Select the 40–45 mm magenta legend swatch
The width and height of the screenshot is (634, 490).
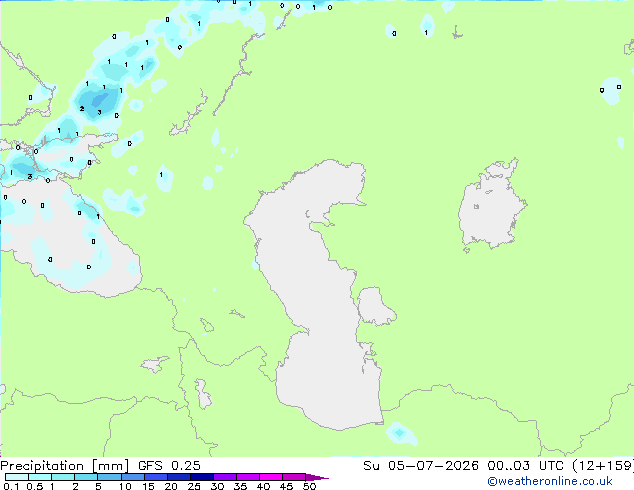(271, 477)
